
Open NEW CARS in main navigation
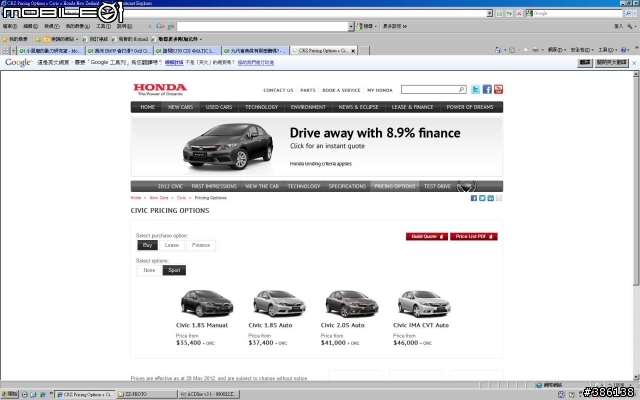(180, 107)
